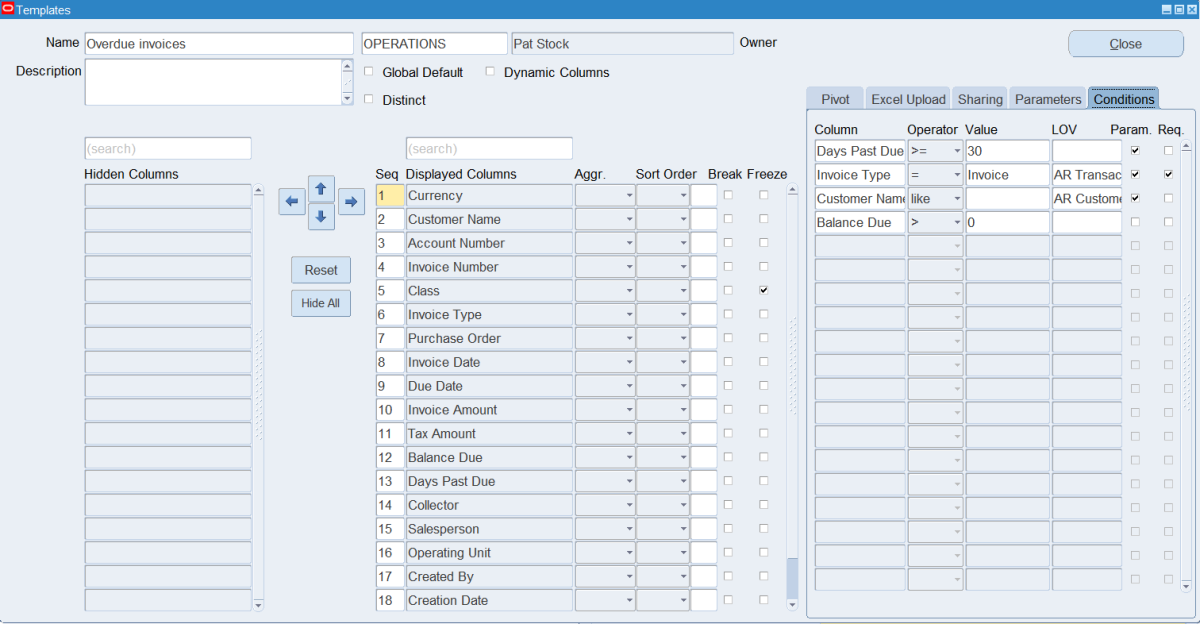Uncheck Param. for Days Past Due condition
This screenshot has height=624, width=1200.
pos(1135,150)
